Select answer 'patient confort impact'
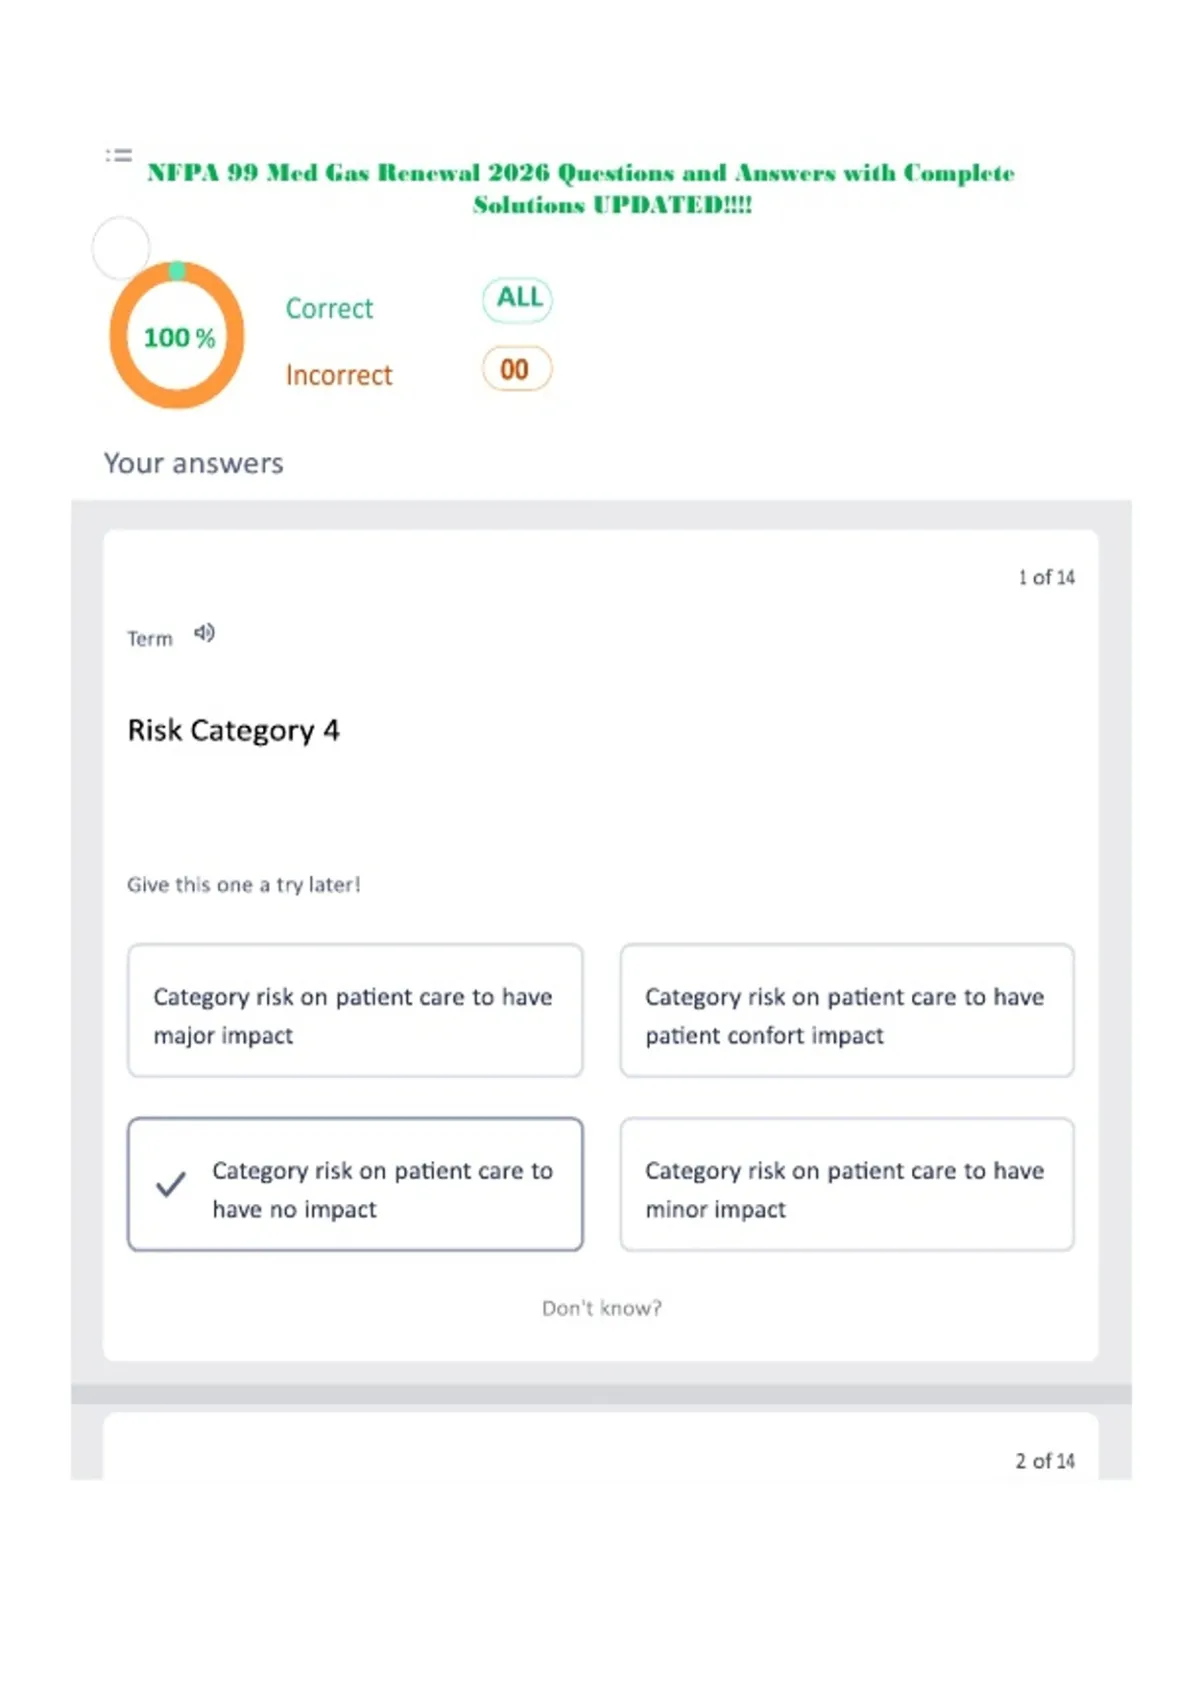This screenshot has width=1200, height=1700. pos(847,1010)
